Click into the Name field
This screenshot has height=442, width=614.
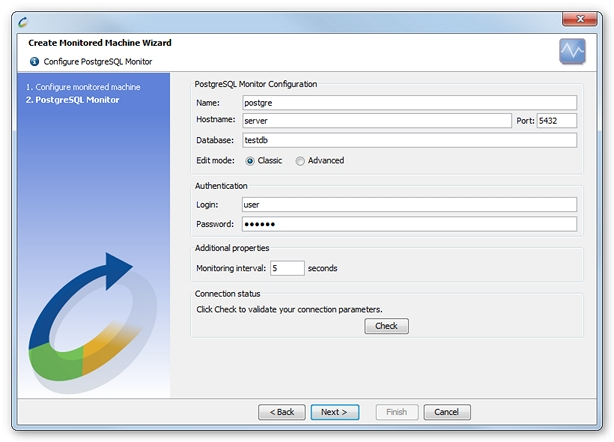click(x=408, y=102)
